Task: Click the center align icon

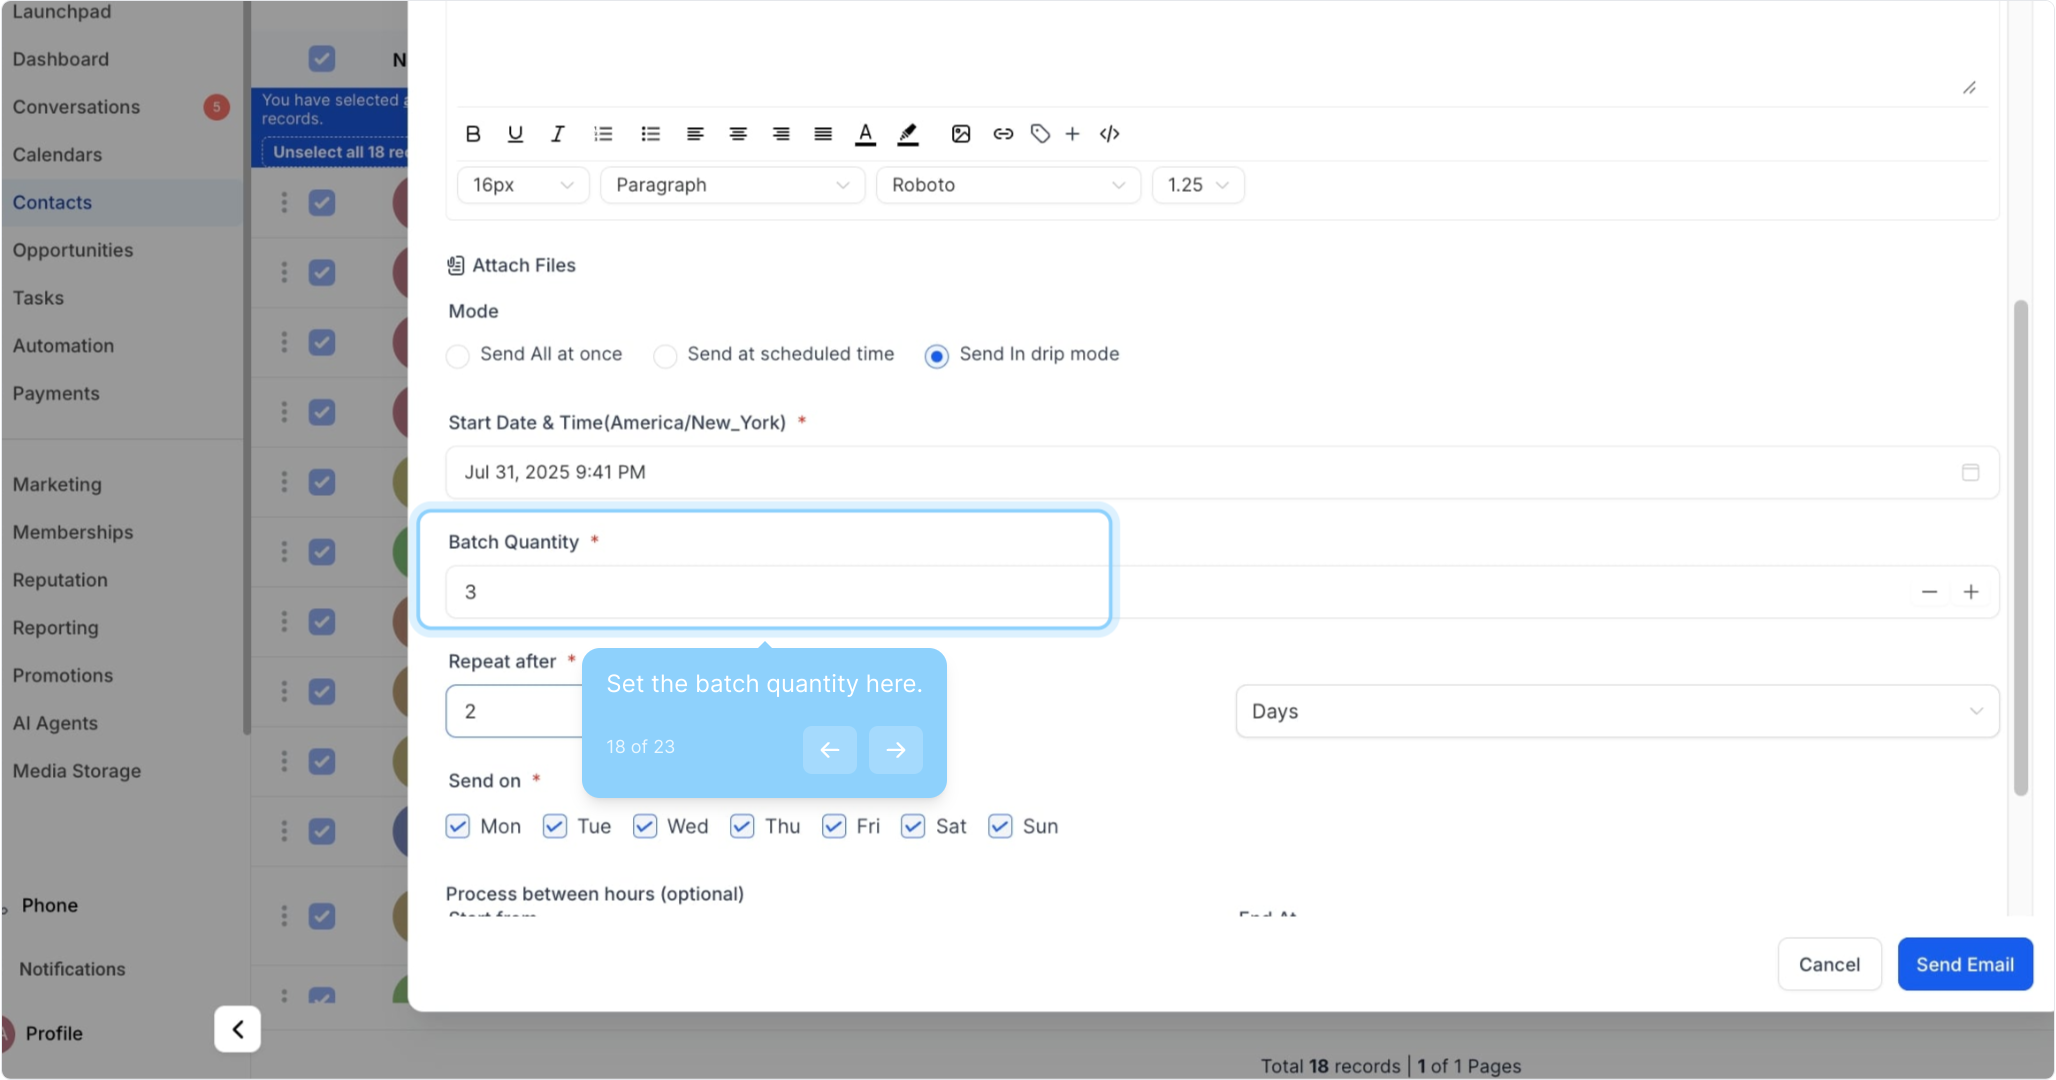Action: [x=738, y=134]
